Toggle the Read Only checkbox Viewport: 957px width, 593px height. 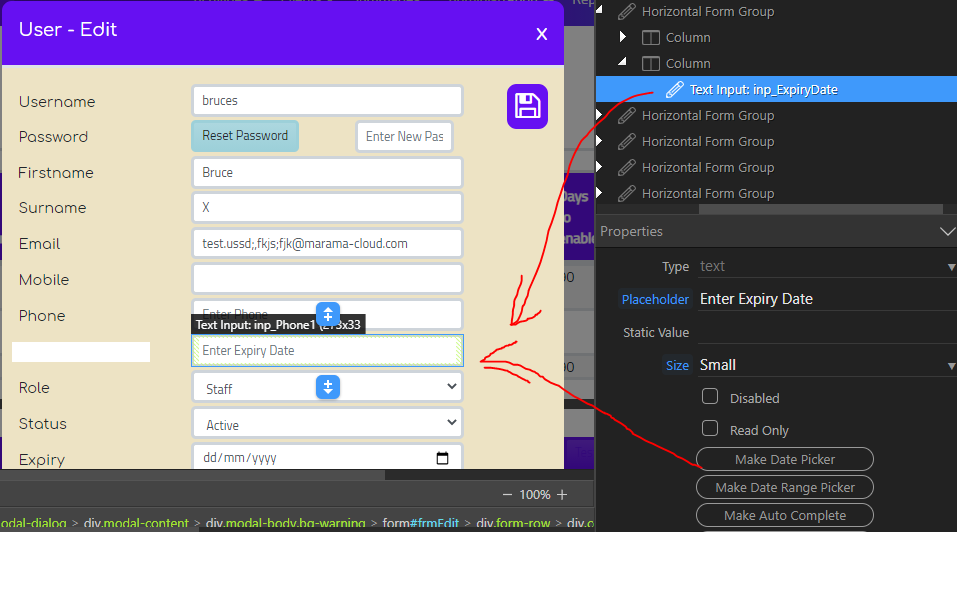tap(710, 428)
